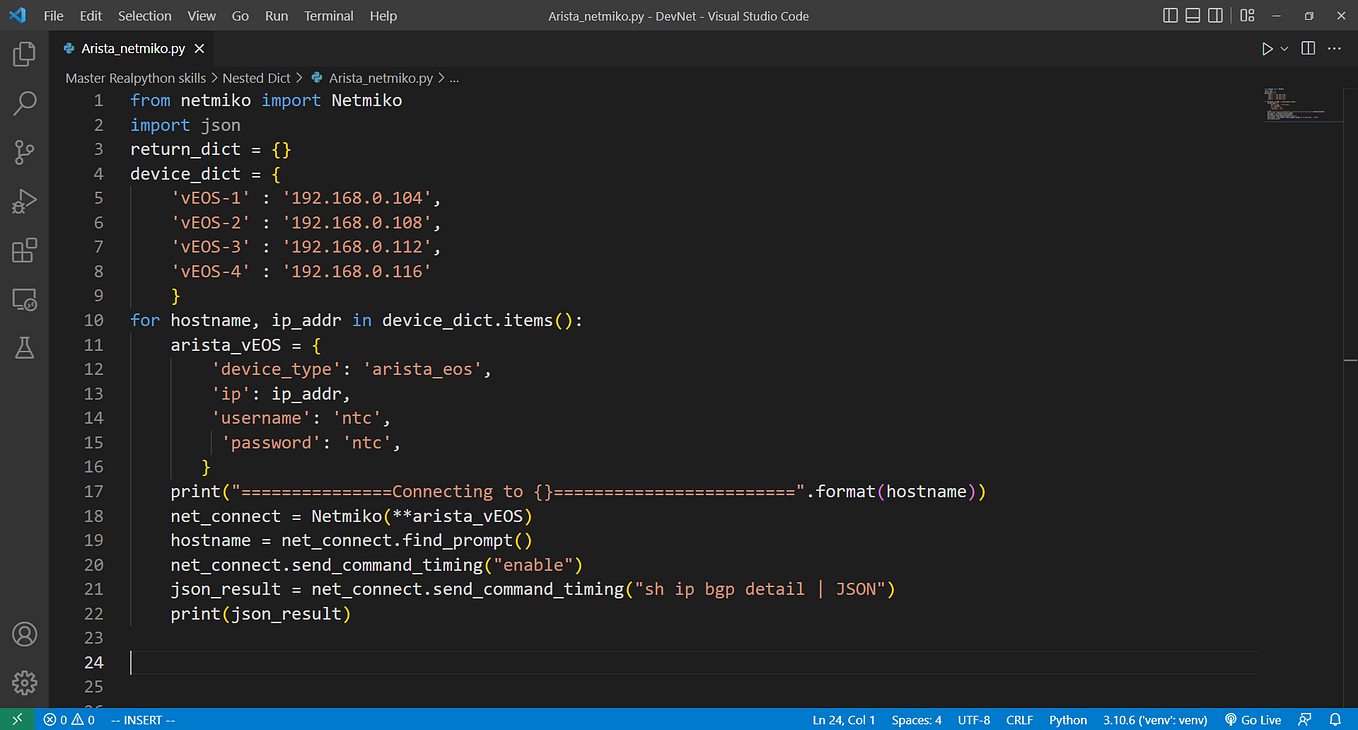Click UTF-8 encoding in the status bar

pos(974,719)
